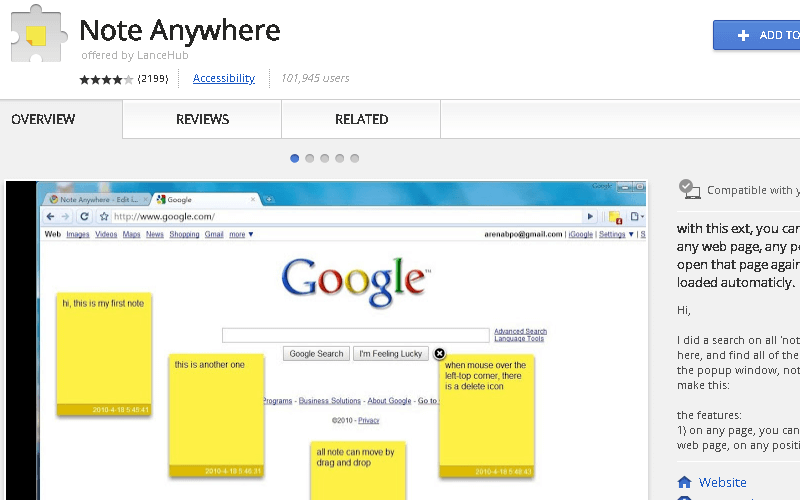Select the third carousel dot
800x500 pixels.
tap(324, 158)
